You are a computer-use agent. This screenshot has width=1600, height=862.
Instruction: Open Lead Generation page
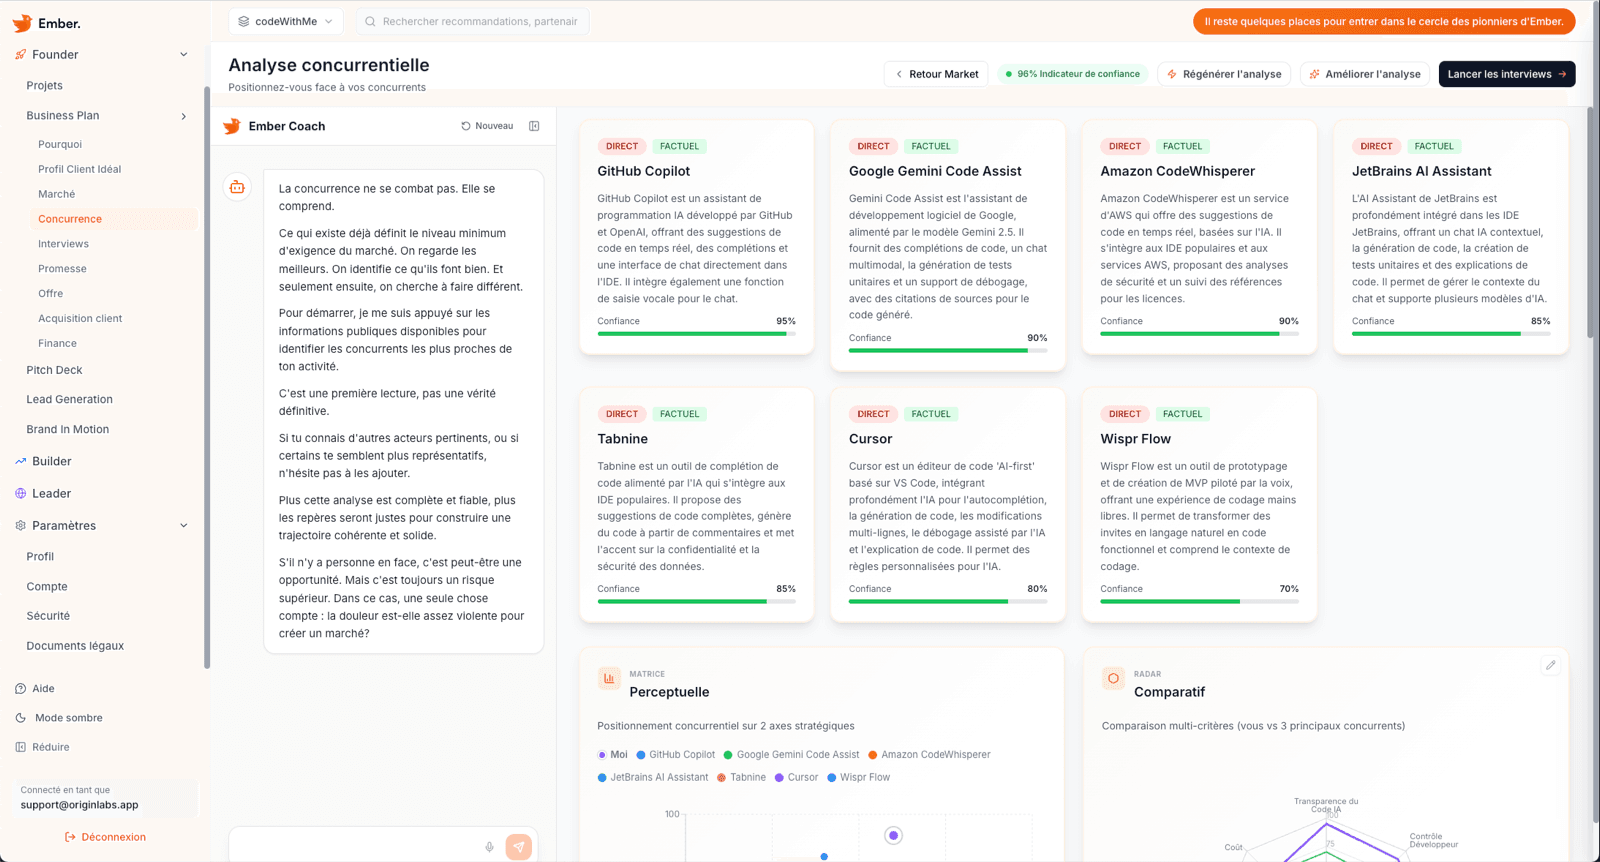click(69, 399)
